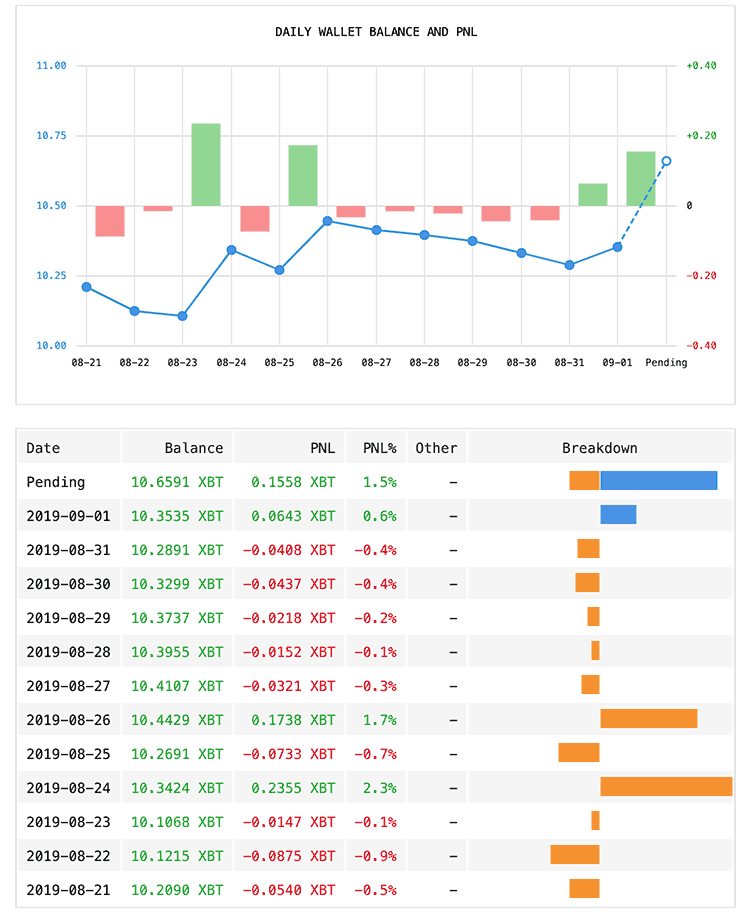Image resolution: width=750 pixels, height=914 pixels.
Task: Click the PNL value -0.0540 XBT
Action: pyautogui.click(x=289, y=890)
